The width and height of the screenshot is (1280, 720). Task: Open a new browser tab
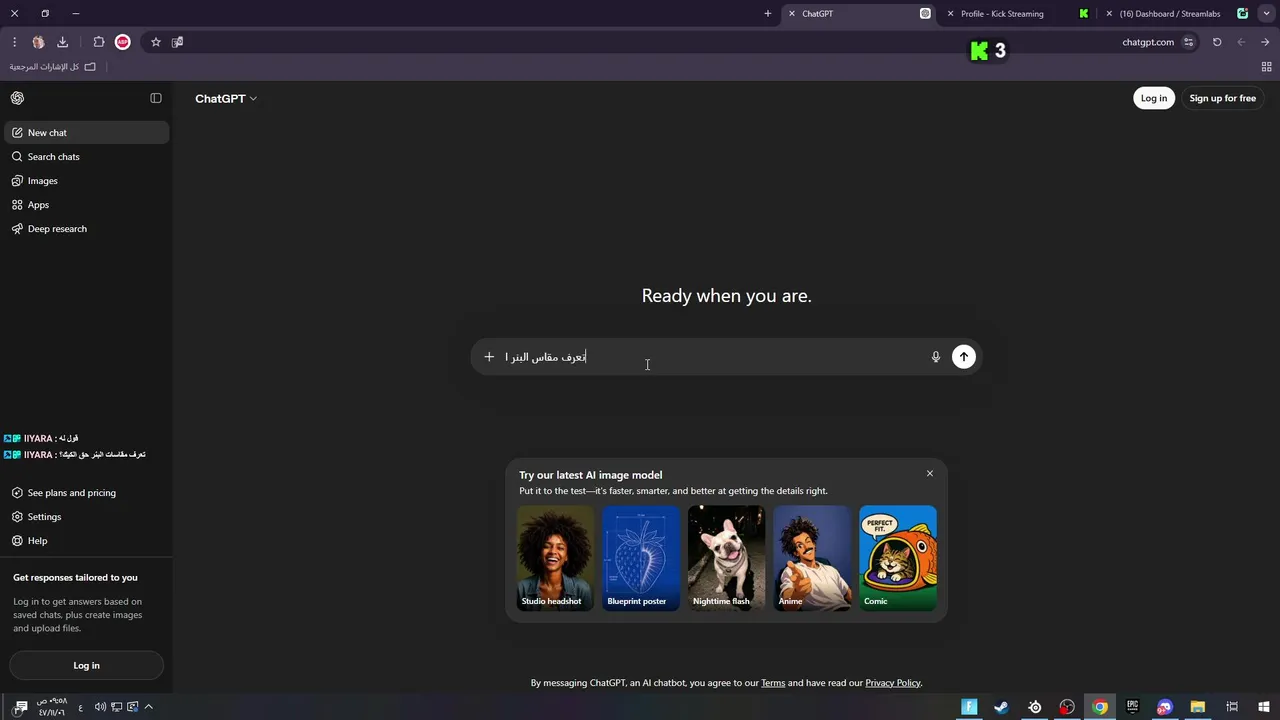768,14
